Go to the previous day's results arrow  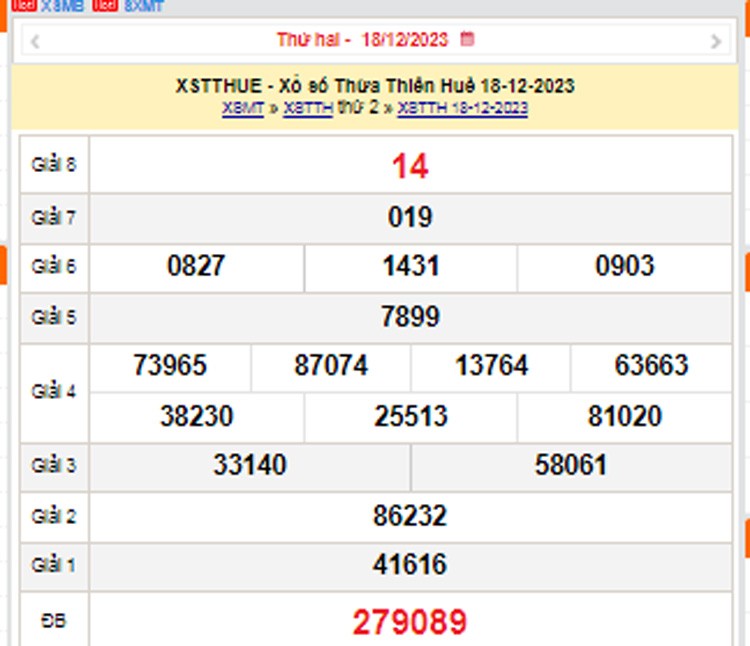tap(35, 41)
